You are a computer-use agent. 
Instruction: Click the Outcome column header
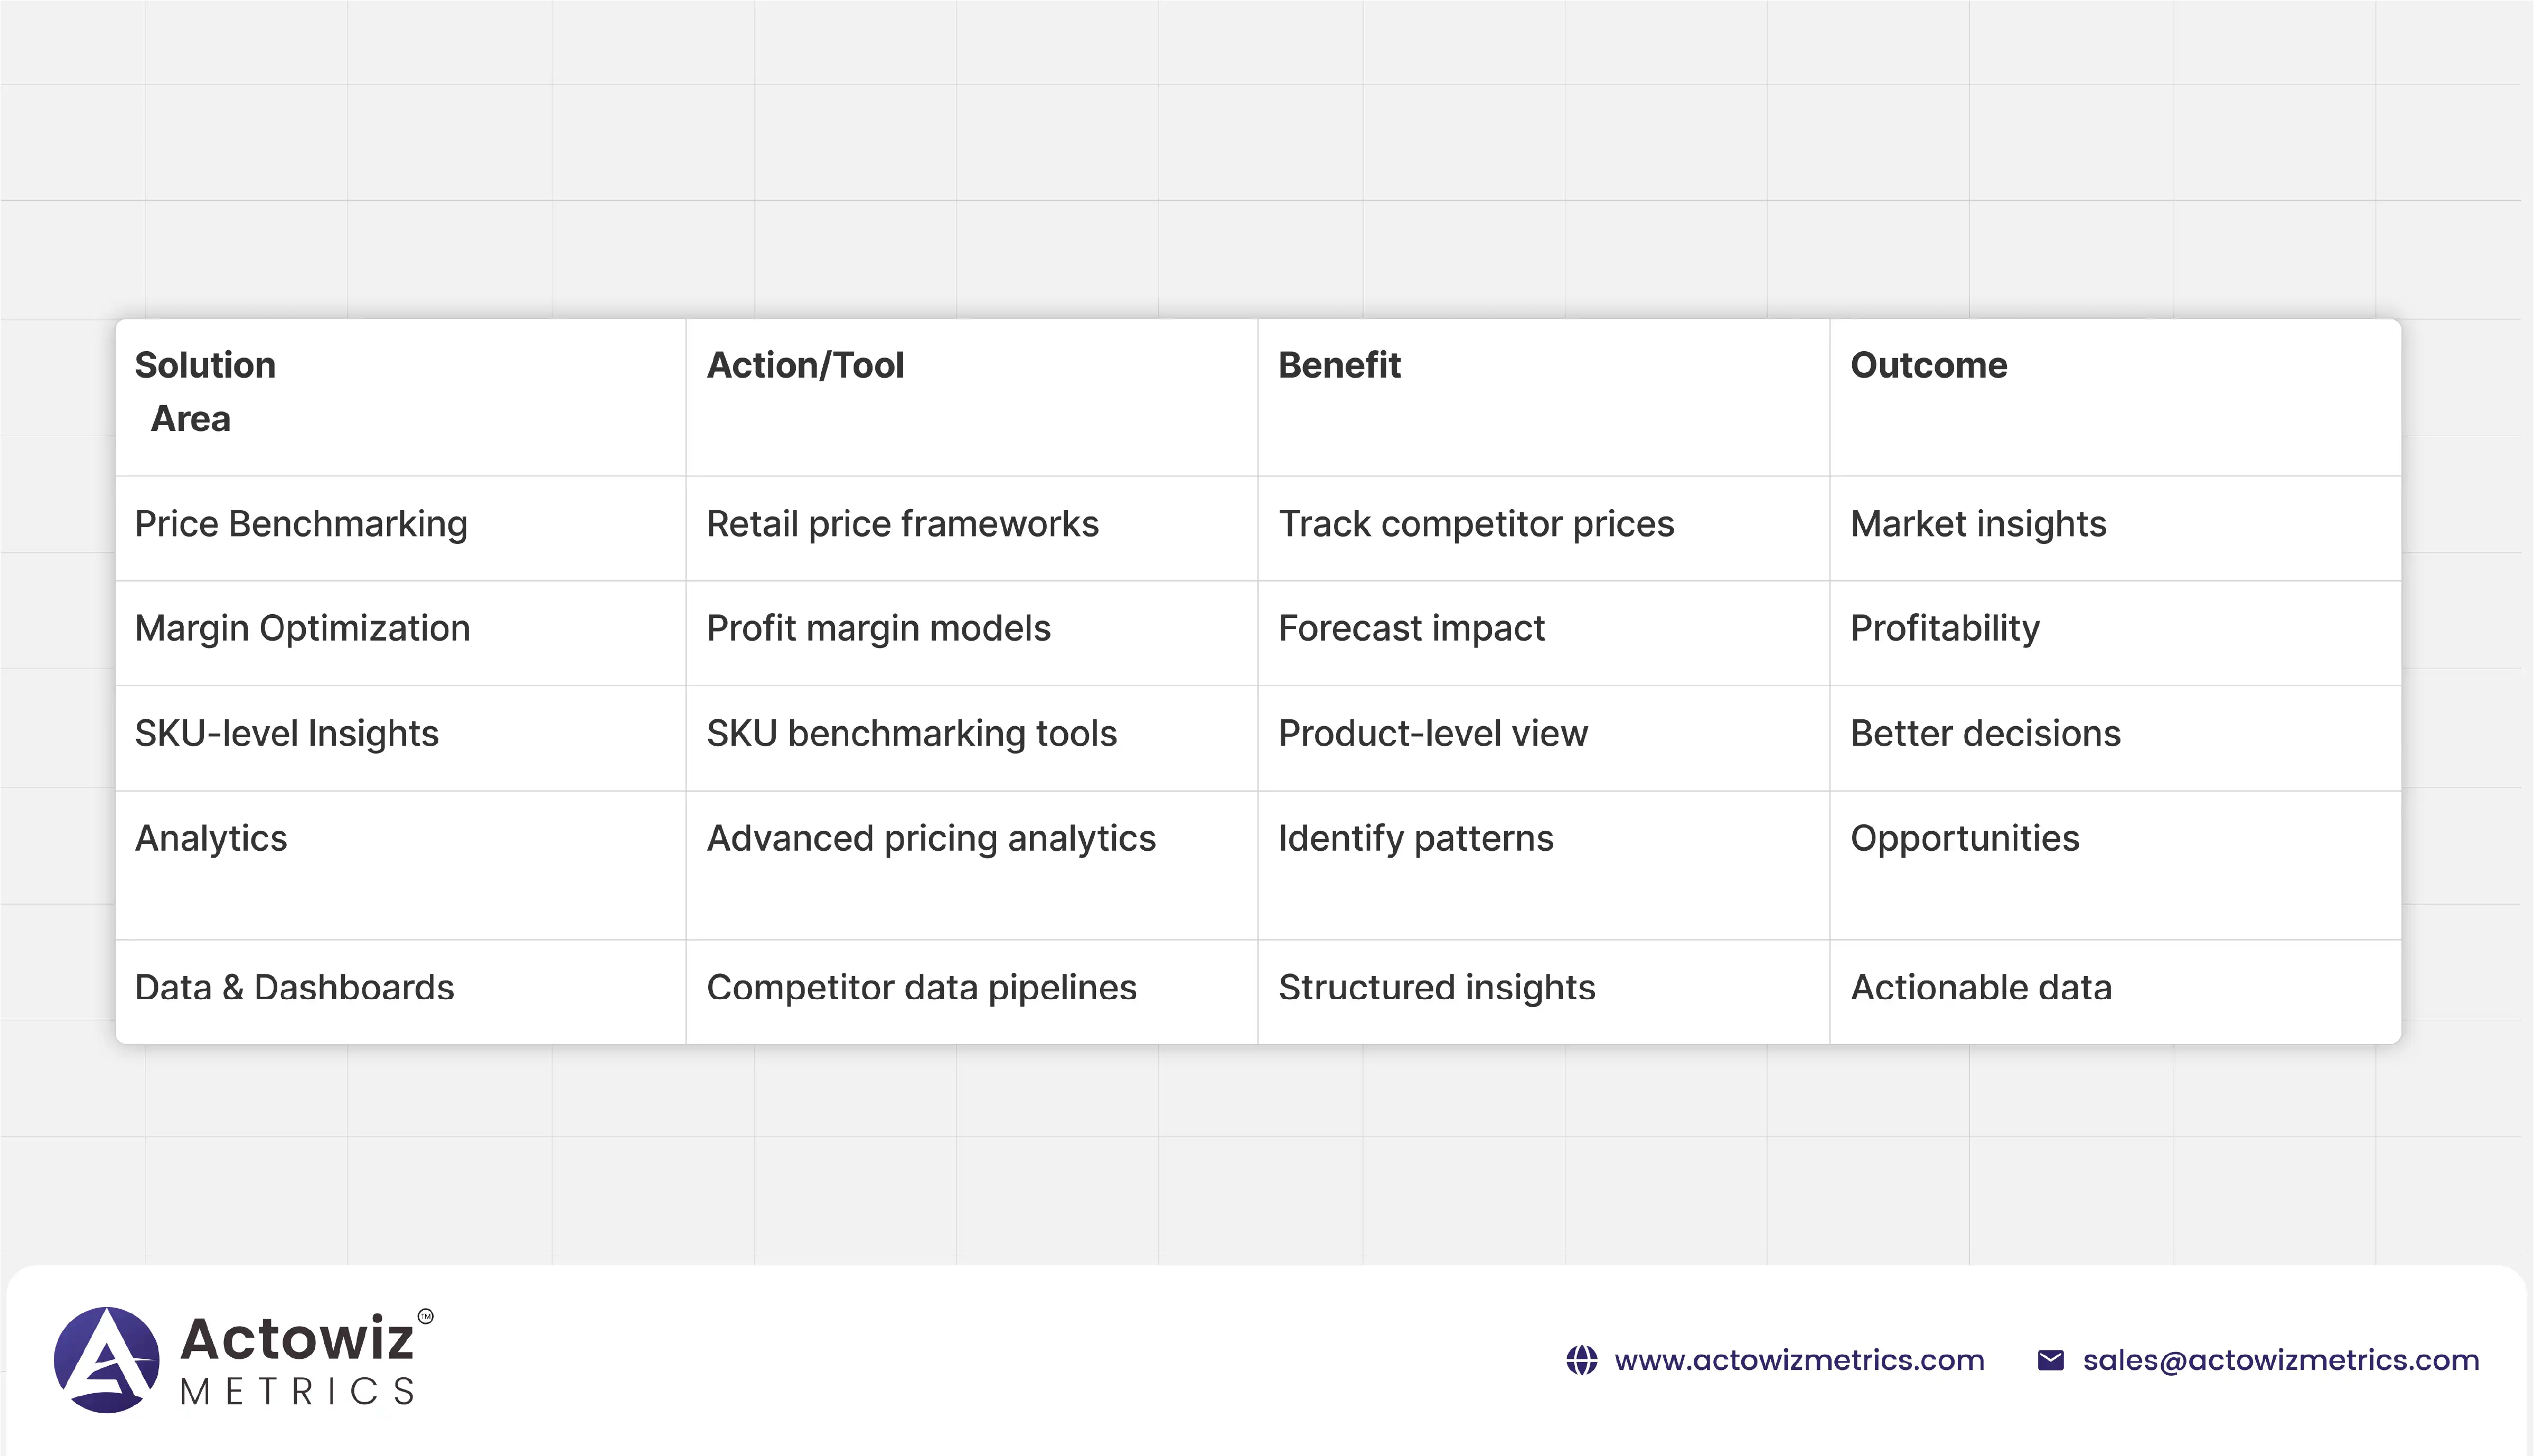click(1928, 366)
